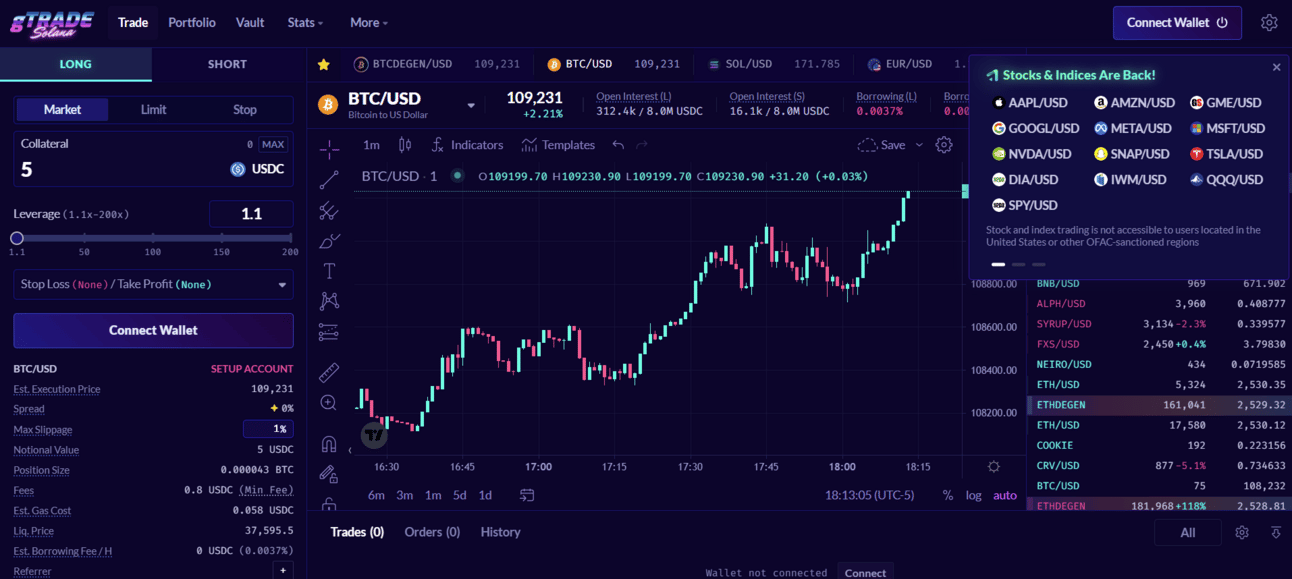Select the prediction and measurement tool
The height and width of the screenshot is (579, 1292).
tap(329, 332)
